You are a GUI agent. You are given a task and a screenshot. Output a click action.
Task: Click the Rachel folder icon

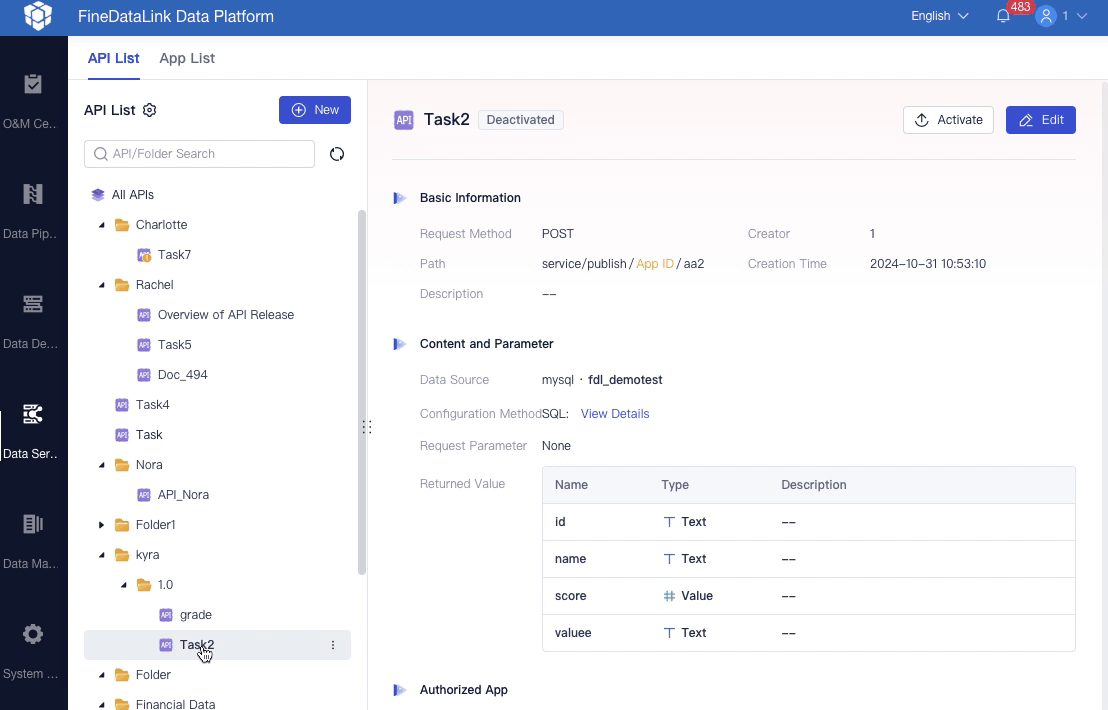(122, 285)
